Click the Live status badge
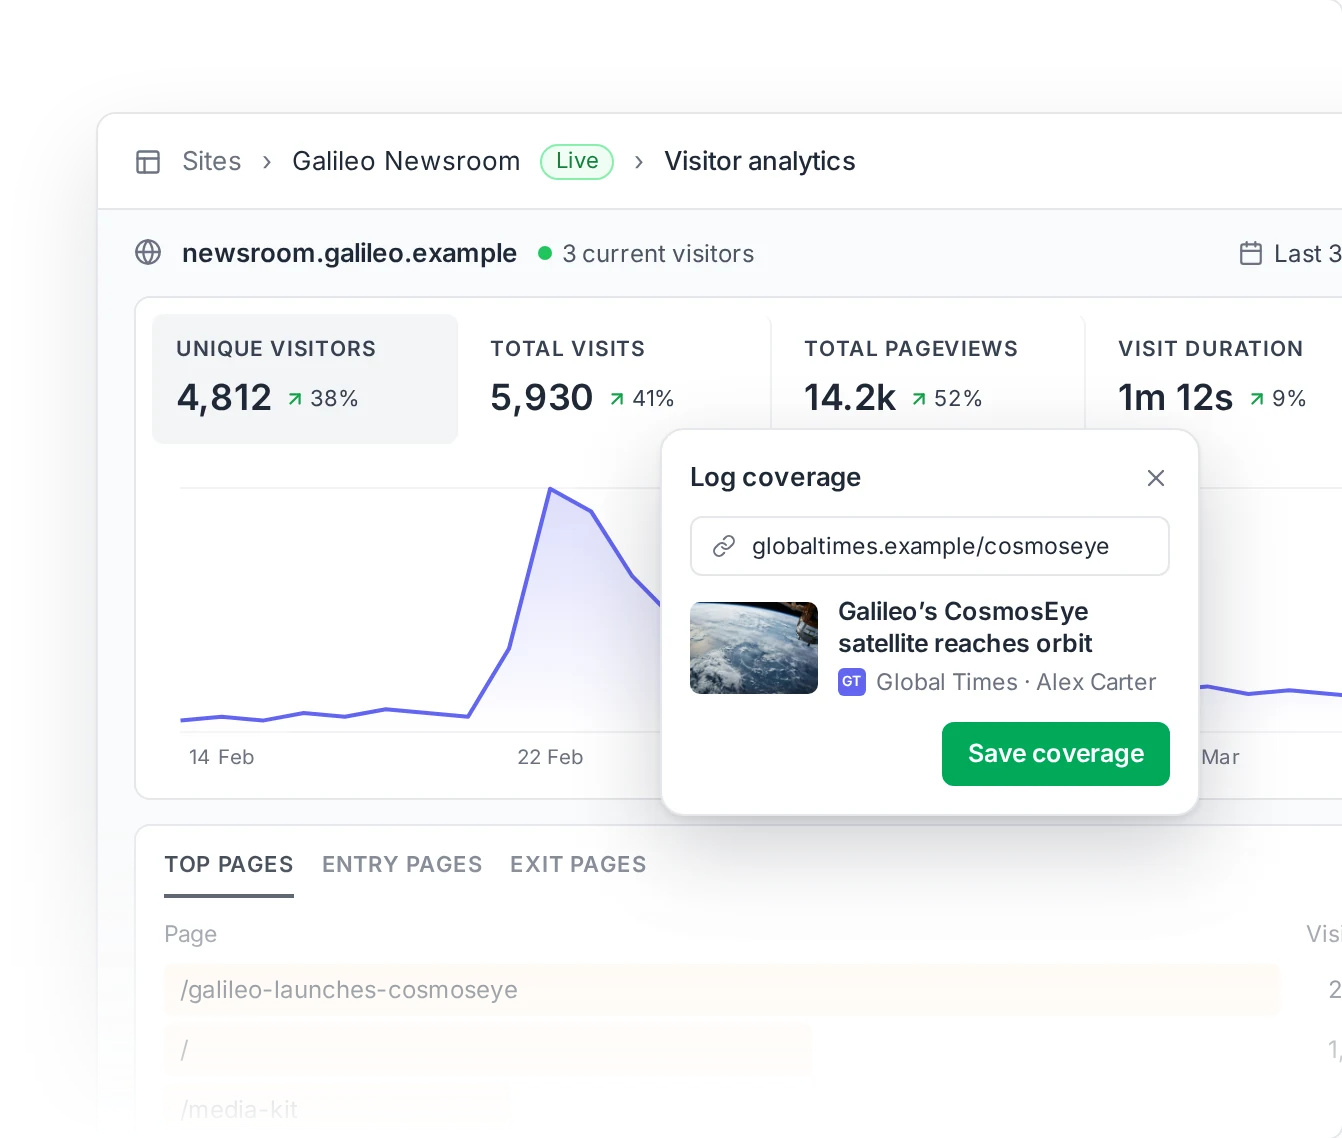The height and width of the screenshot is (1138, 1342). click(577, 162)
